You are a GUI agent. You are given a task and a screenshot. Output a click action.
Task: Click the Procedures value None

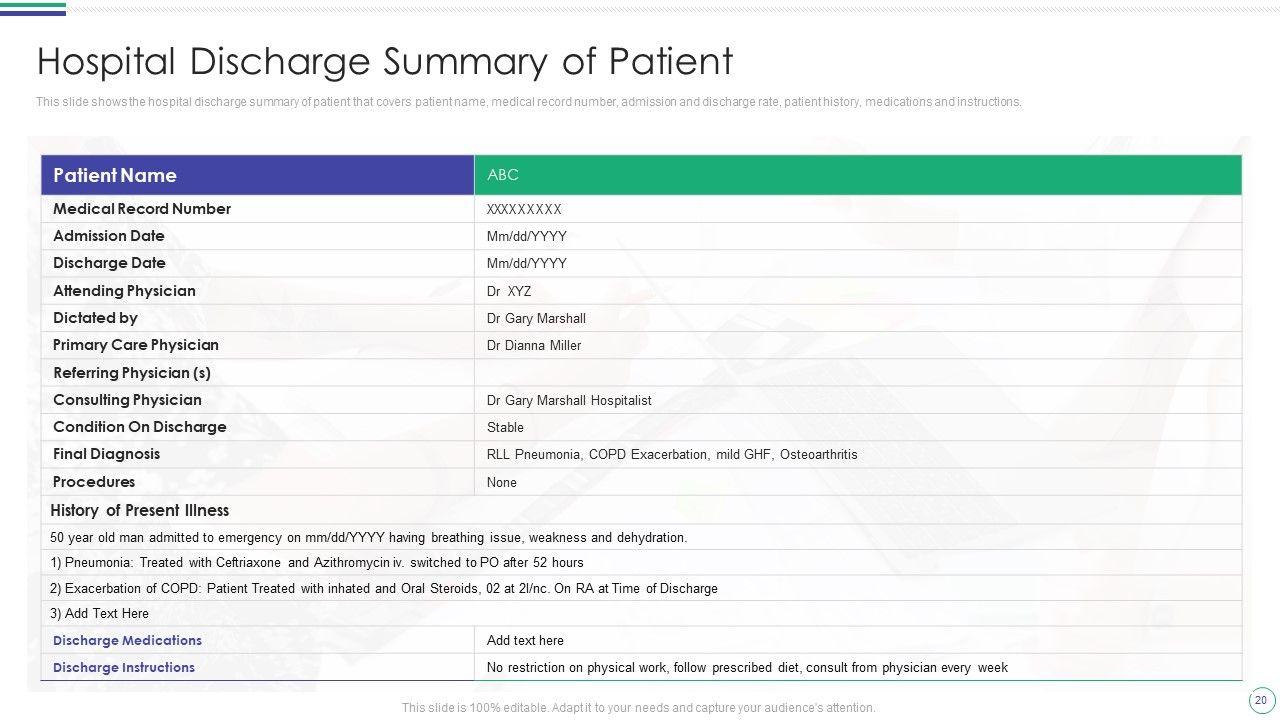(x=502, y=483)
